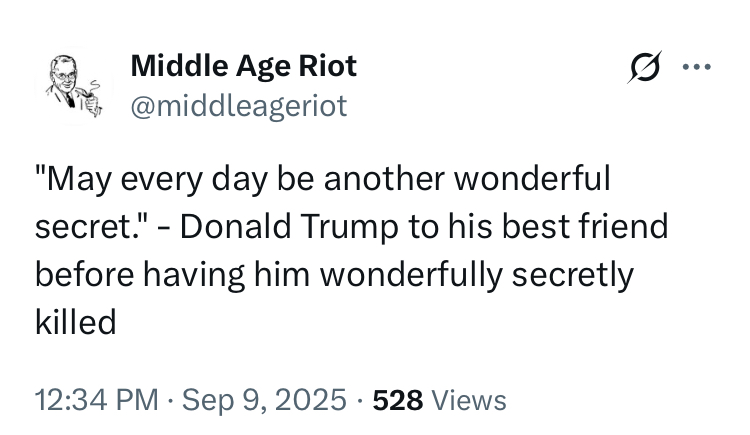
Task: Select the Sep 9, 2025 date
Action: click(x=264, y=400)
